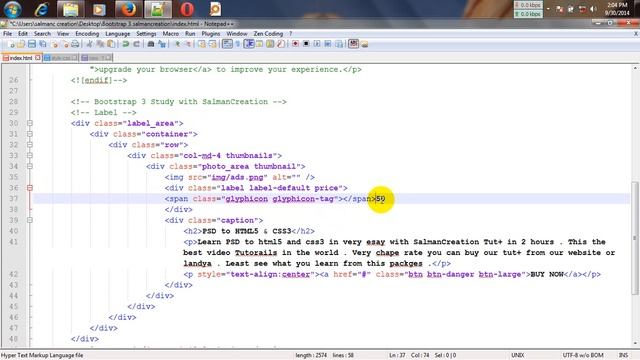Viewport: 640px width, 360px height.
Task: Switch to the second document tab
Action: [60, 58]
